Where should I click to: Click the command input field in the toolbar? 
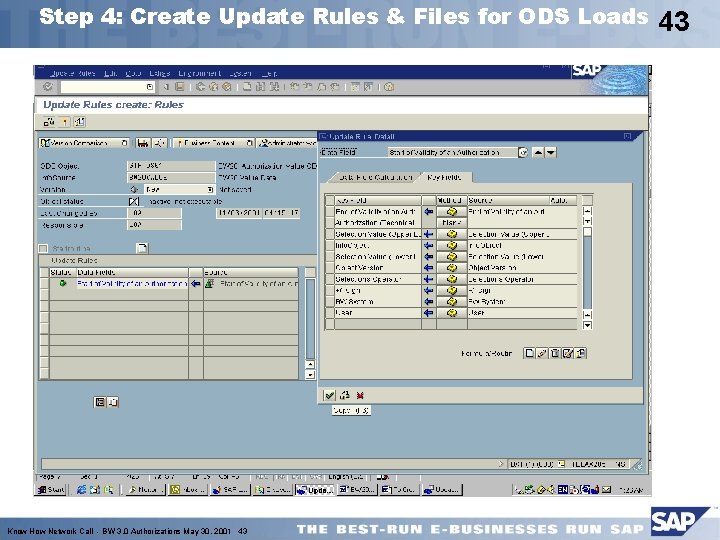coord(108,87)
